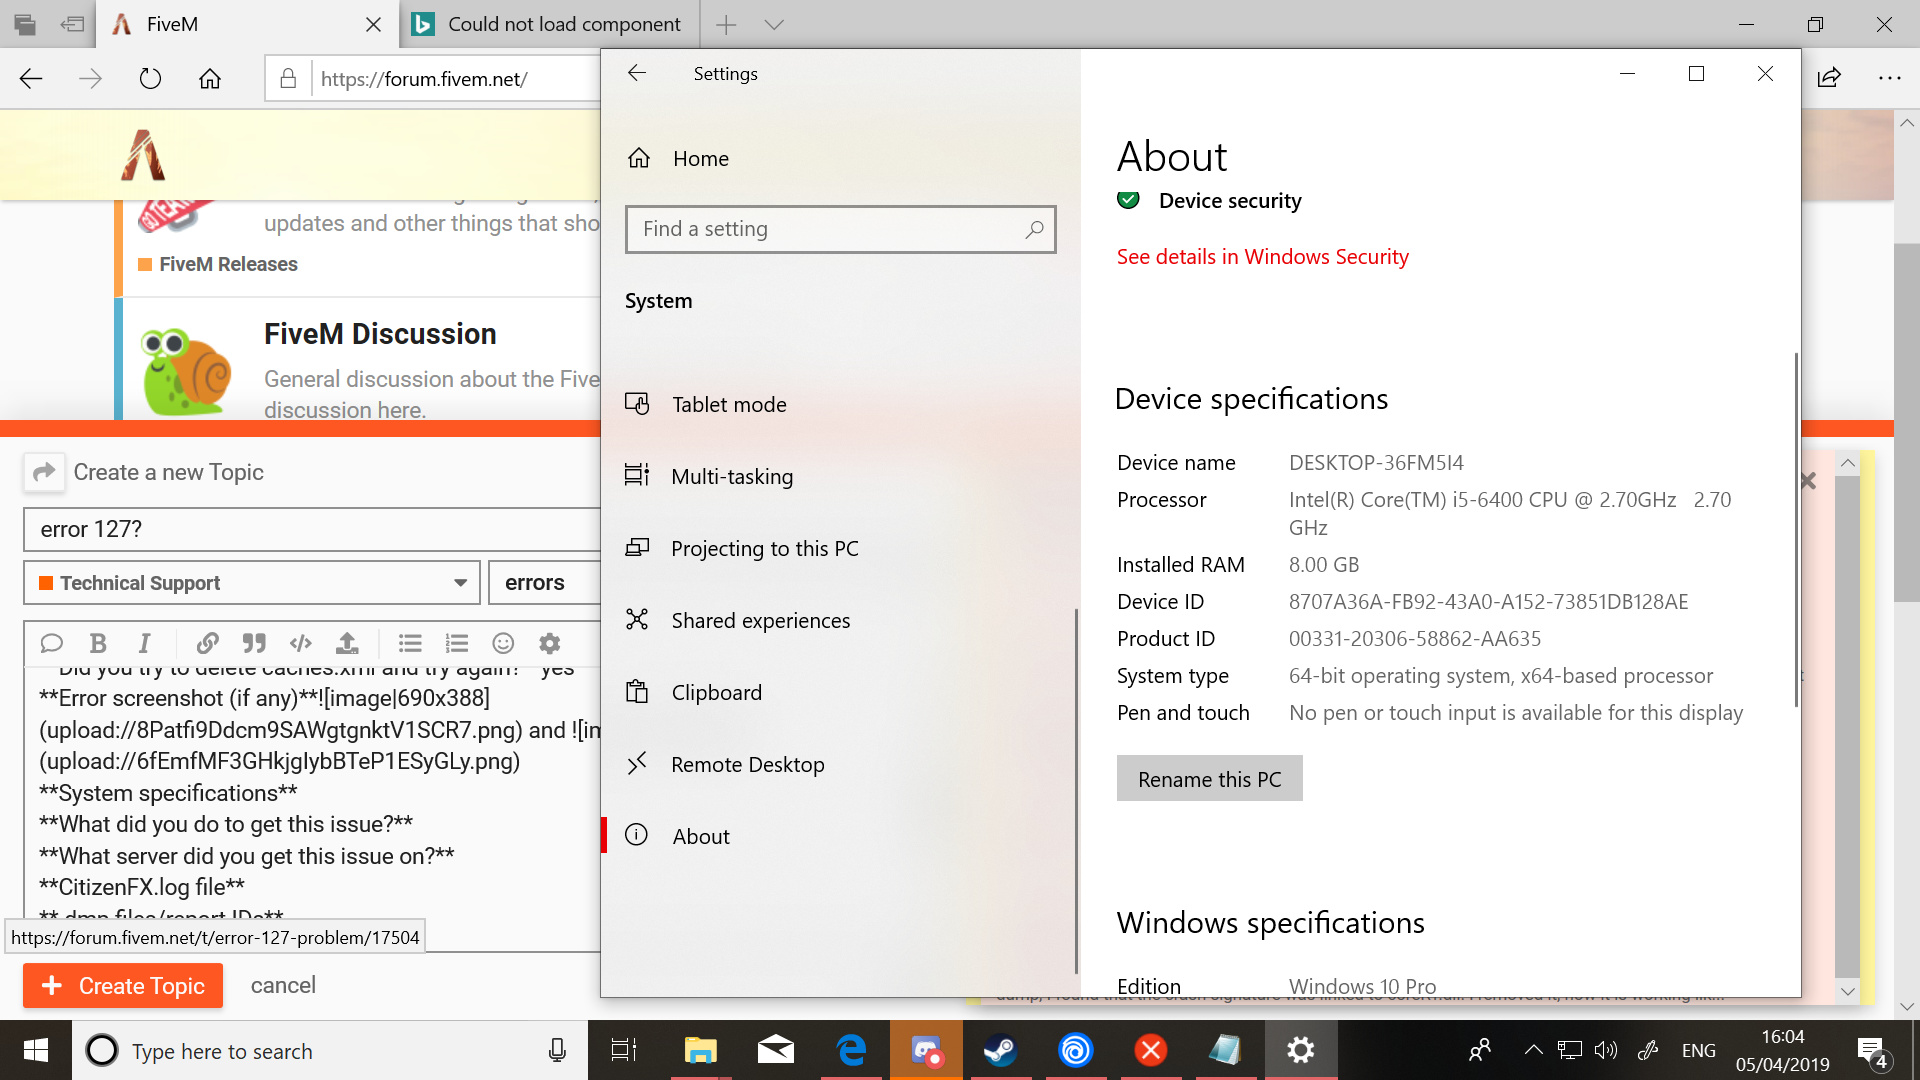Click the reply arrow beside Create a new Topic
The height and width of the screenshot is (1080, 1920).
pos(44,472)
